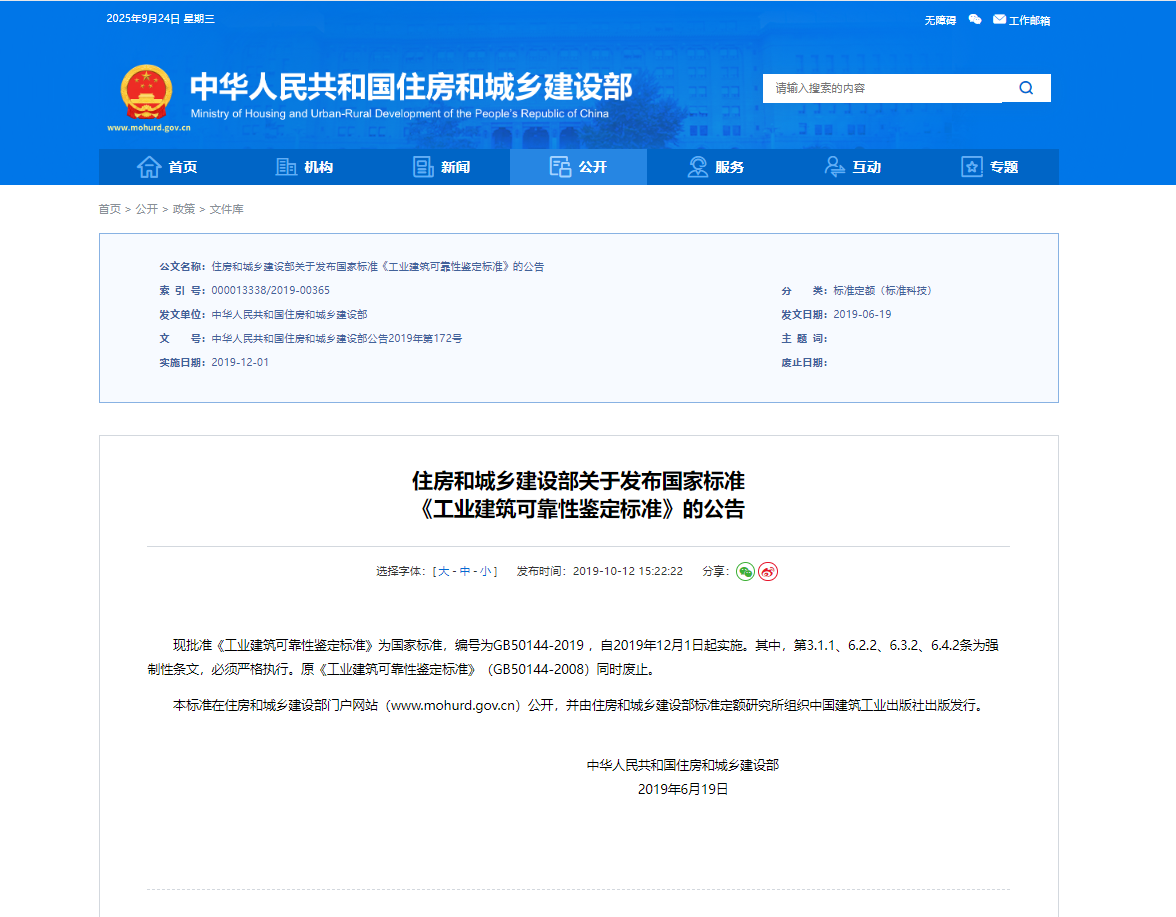Share article via red Weibo icon
Image resolution: width=1176 pixels, height=917 pixels.
[x=768, y=571]
